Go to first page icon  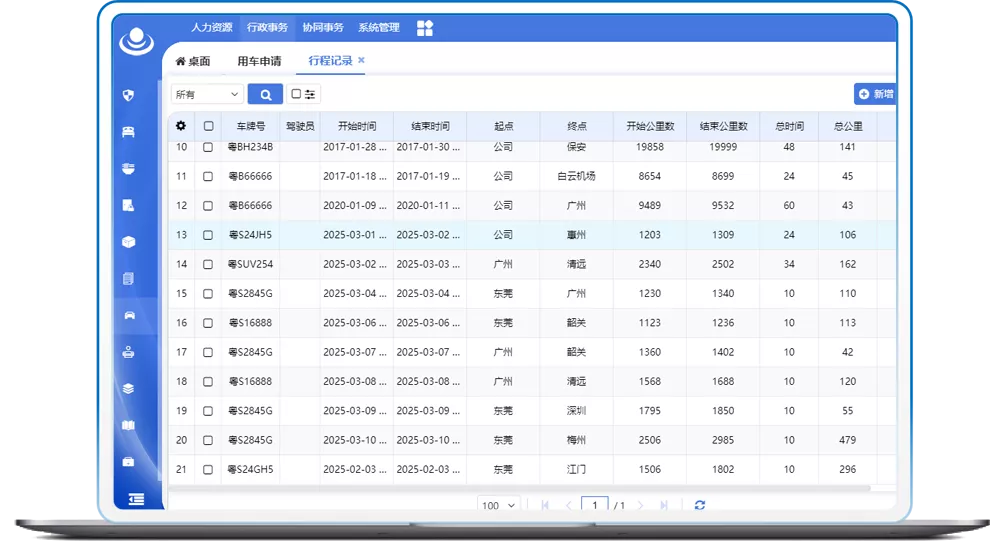click(545, 505)
